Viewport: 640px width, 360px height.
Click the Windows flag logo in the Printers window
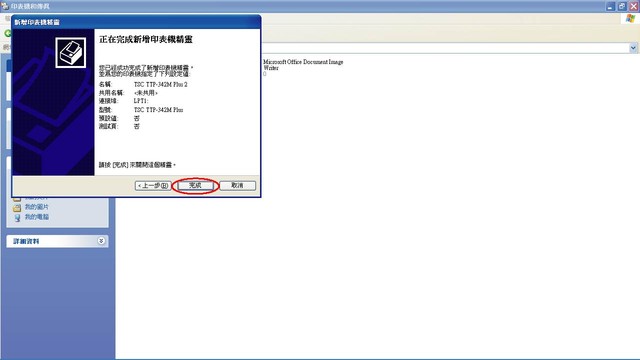631,19
